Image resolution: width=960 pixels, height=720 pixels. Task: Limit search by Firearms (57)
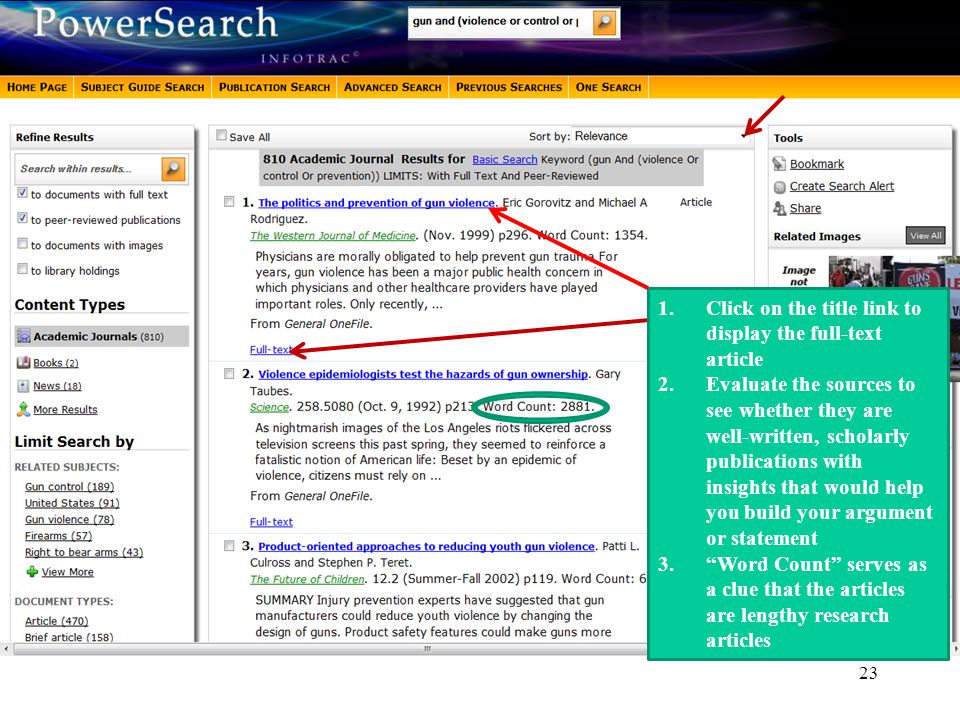click(x=58, y=536)
